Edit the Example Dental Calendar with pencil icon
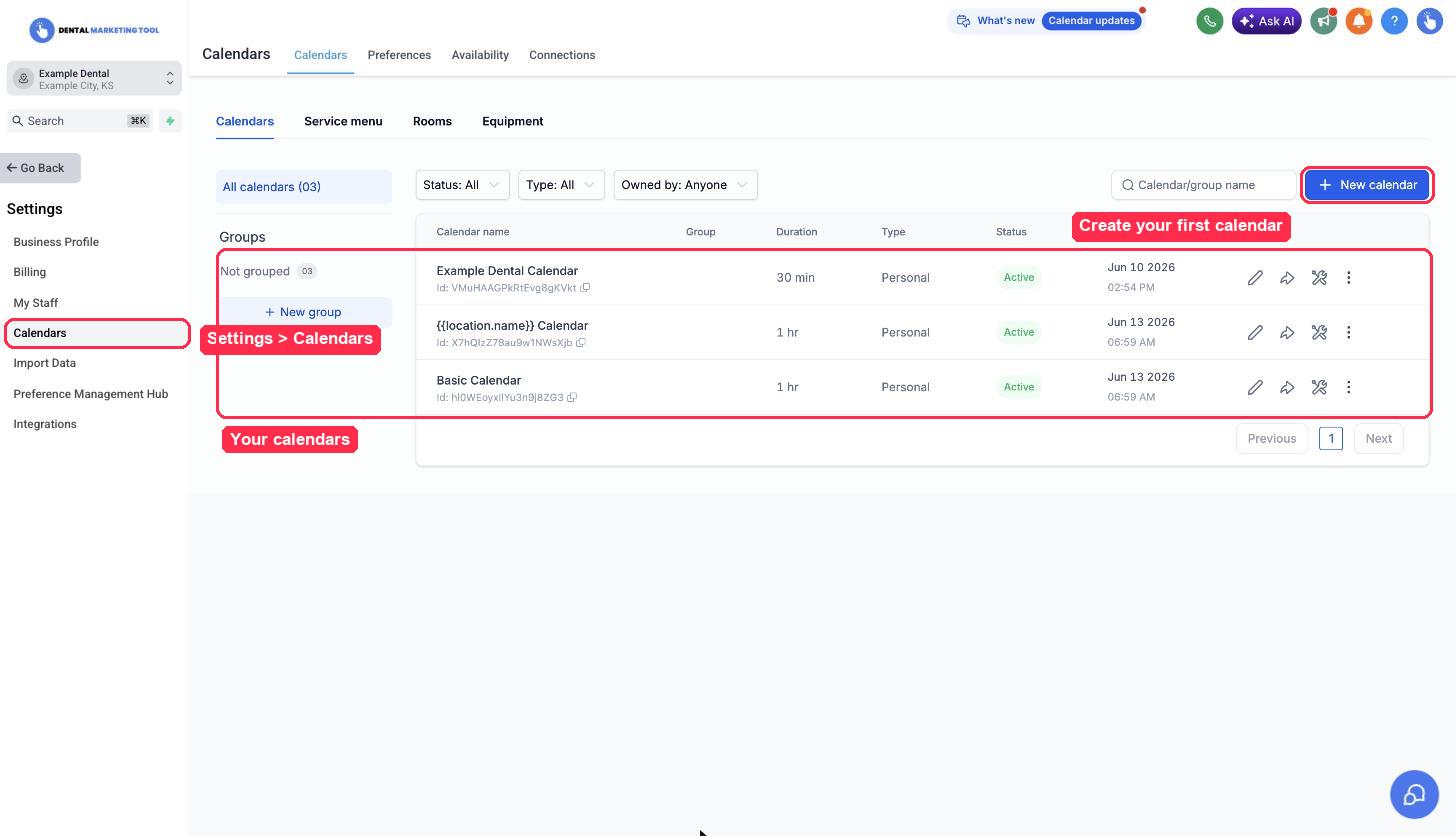The height and width of the screenshot is (836, 1456). (1255, 278)
